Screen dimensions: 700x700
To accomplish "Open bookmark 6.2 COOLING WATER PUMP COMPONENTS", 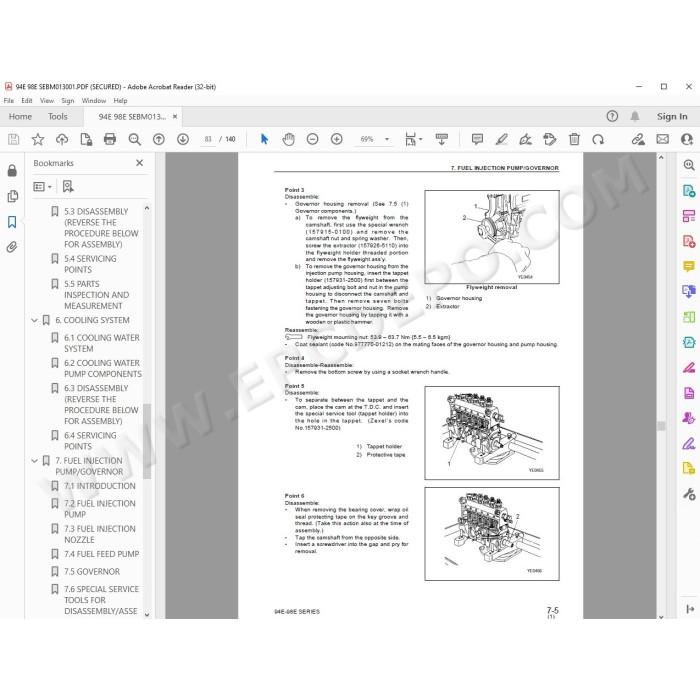I will coord(103,368).
